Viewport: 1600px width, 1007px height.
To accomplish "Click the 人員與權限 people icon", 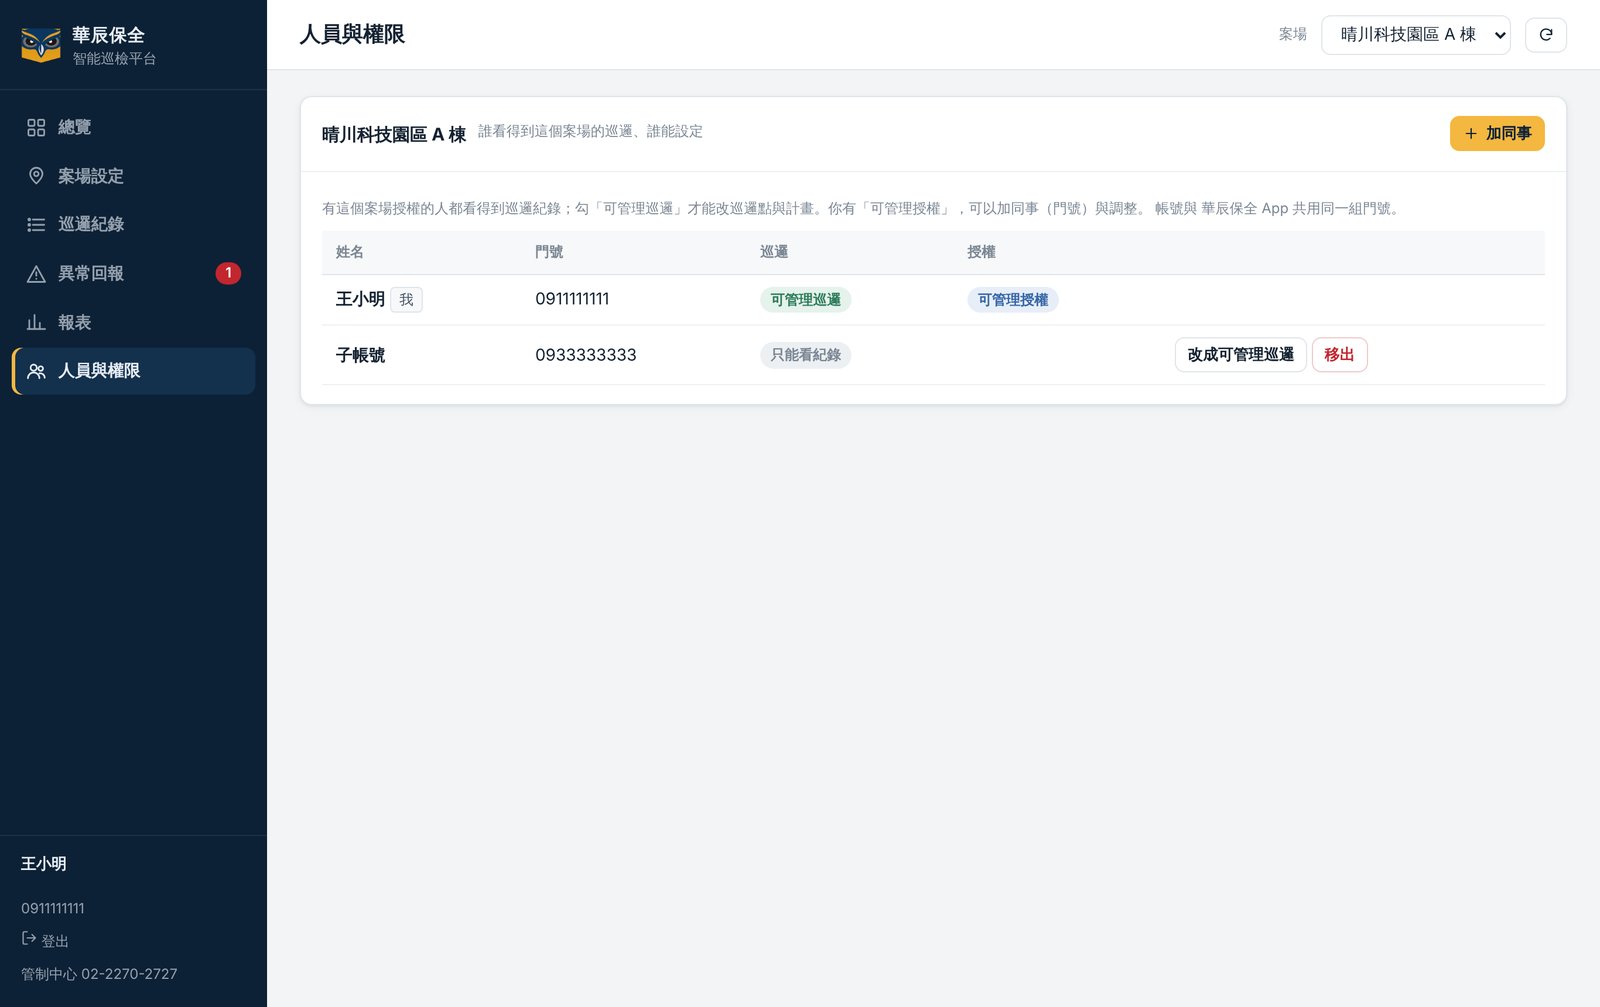I will coord(36,371).
